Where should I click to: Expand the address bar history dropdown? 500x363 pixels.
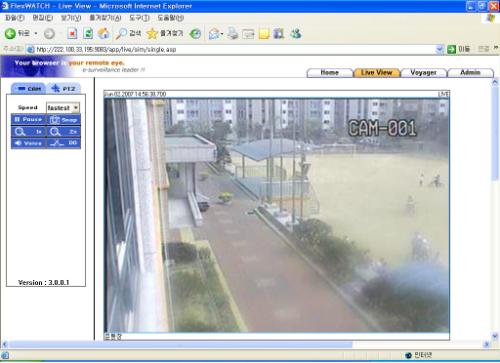coord(440,49)
